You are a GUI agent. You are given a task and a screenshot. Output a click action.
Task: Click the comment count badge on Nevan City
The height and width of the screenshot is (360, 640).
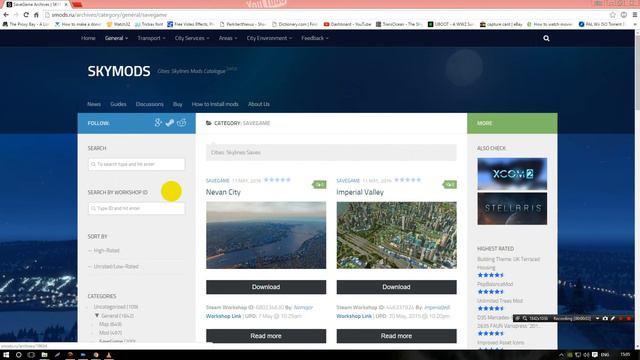point(320,184)
